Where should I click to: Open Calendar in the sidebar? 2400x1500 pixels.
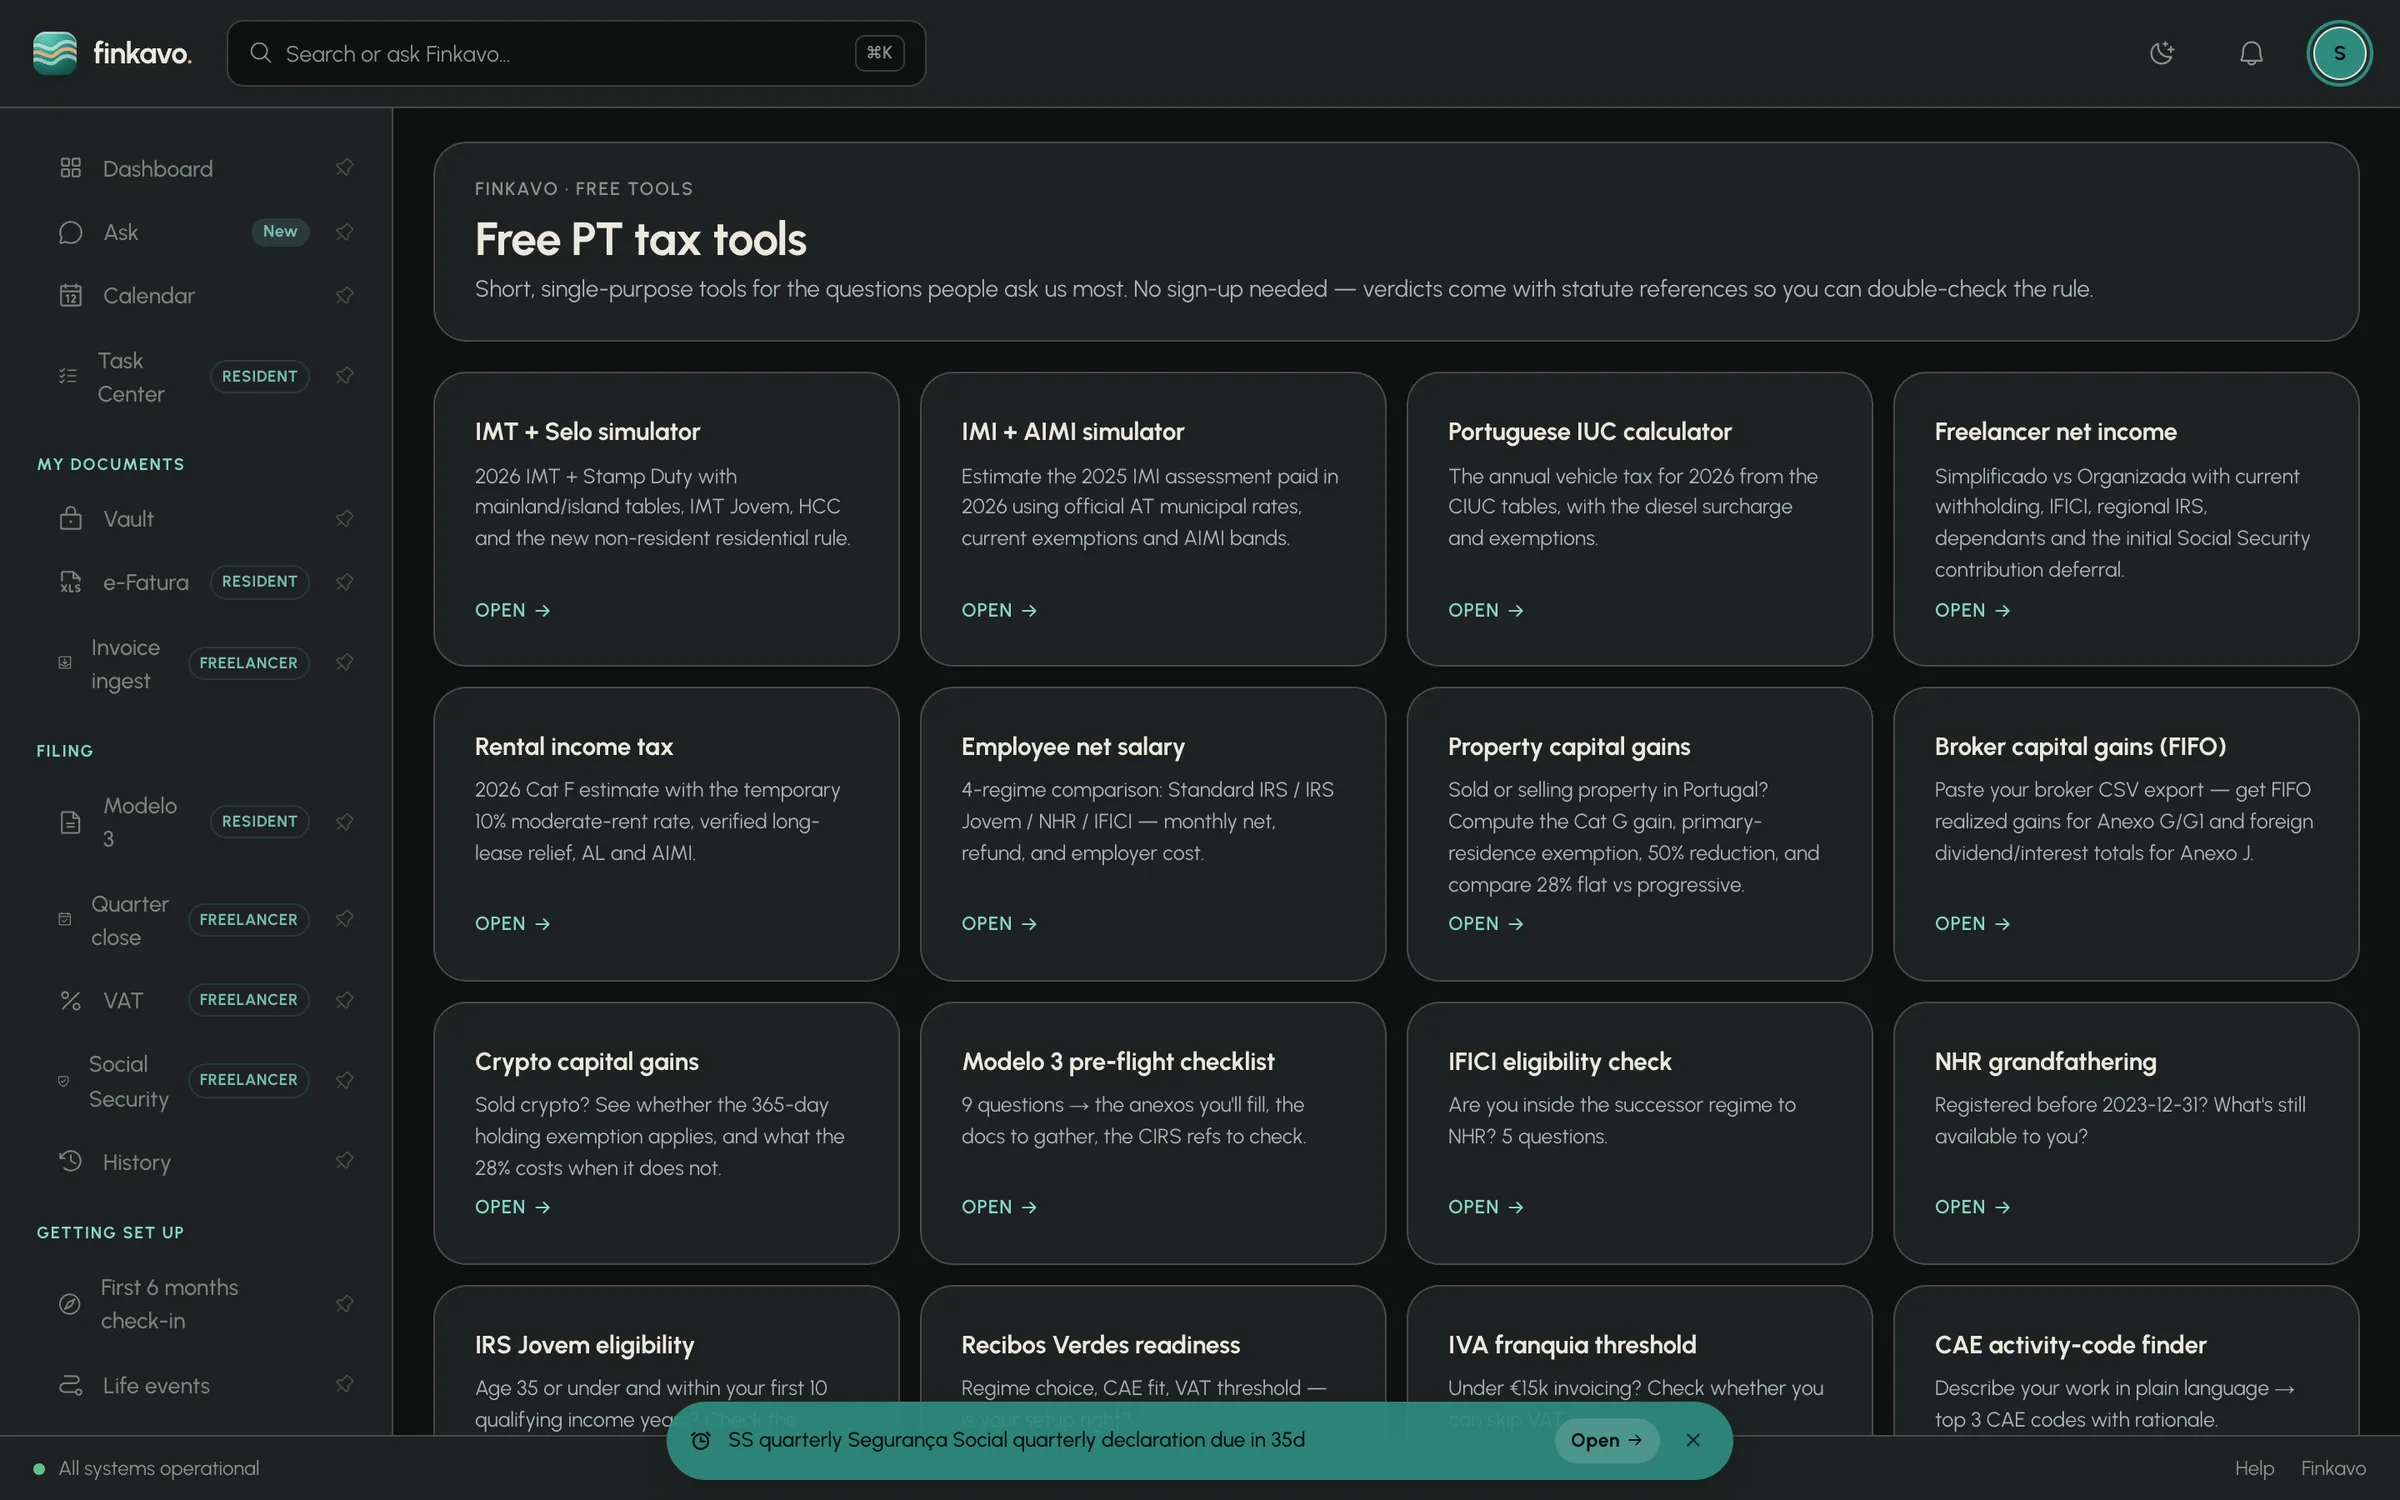148,295
